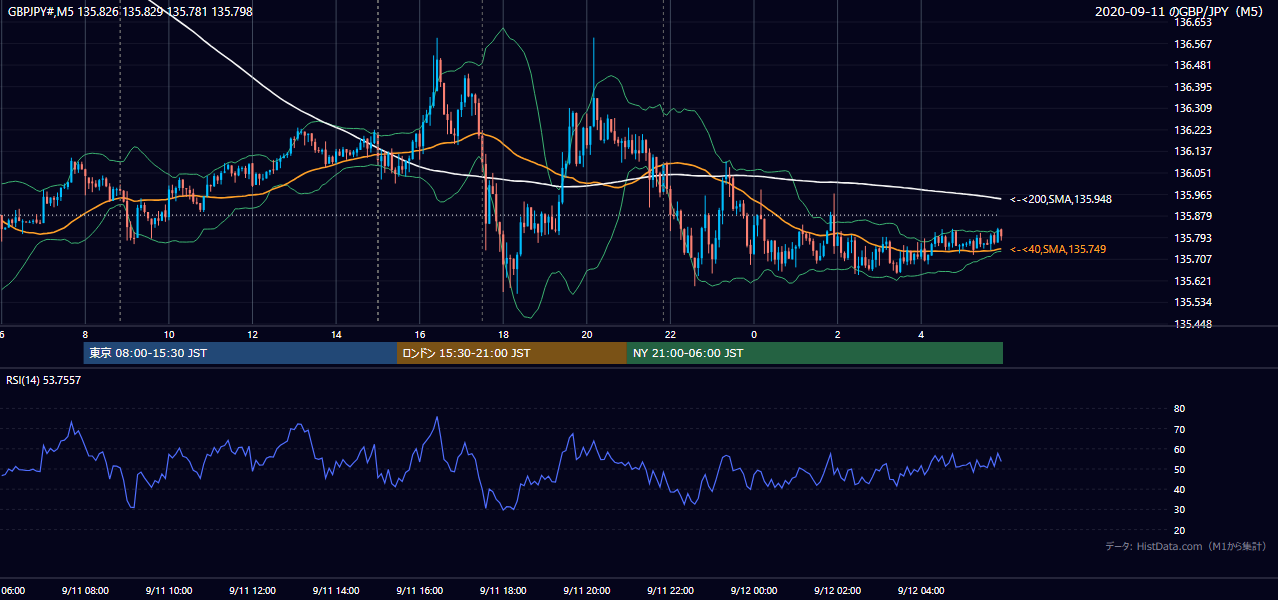This screenshot has width=1278, height=600.
Task: Click the 9/12 00:00 time axis label
Action: tap(754, 590)
